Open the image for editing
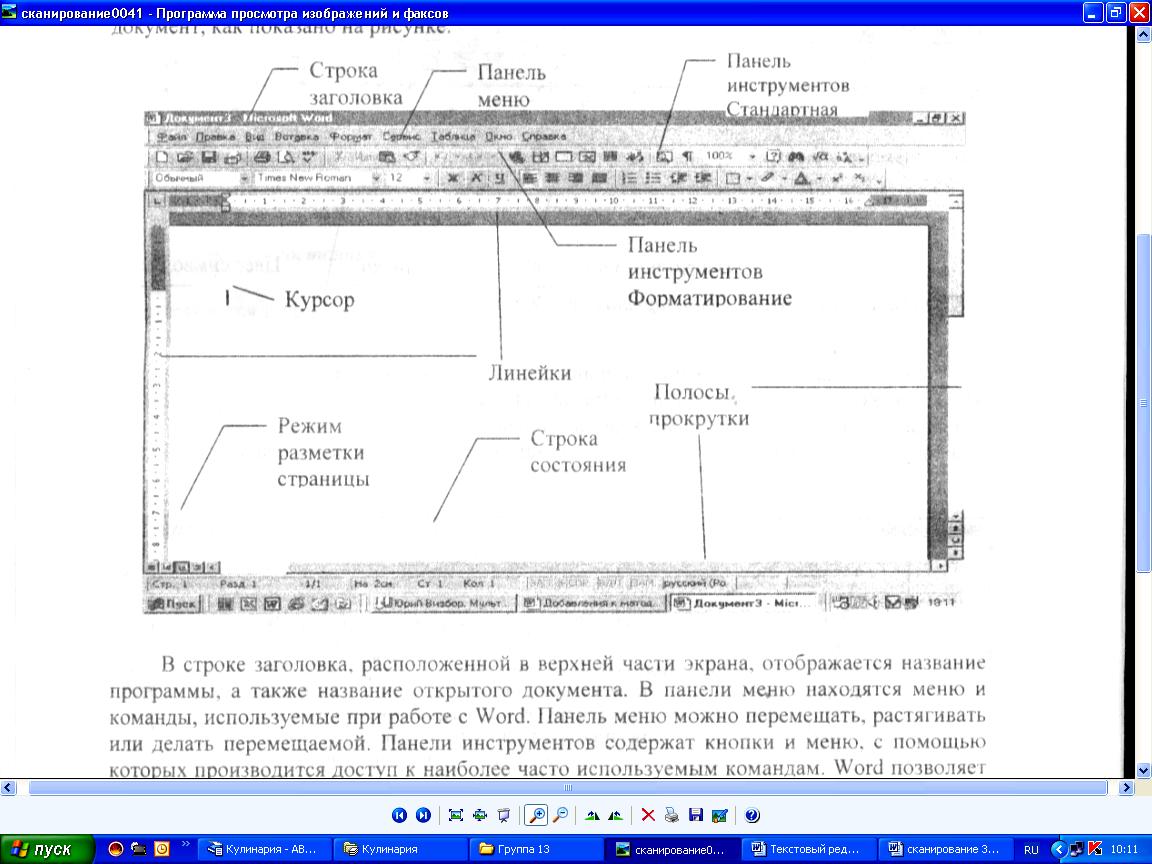 720,815
